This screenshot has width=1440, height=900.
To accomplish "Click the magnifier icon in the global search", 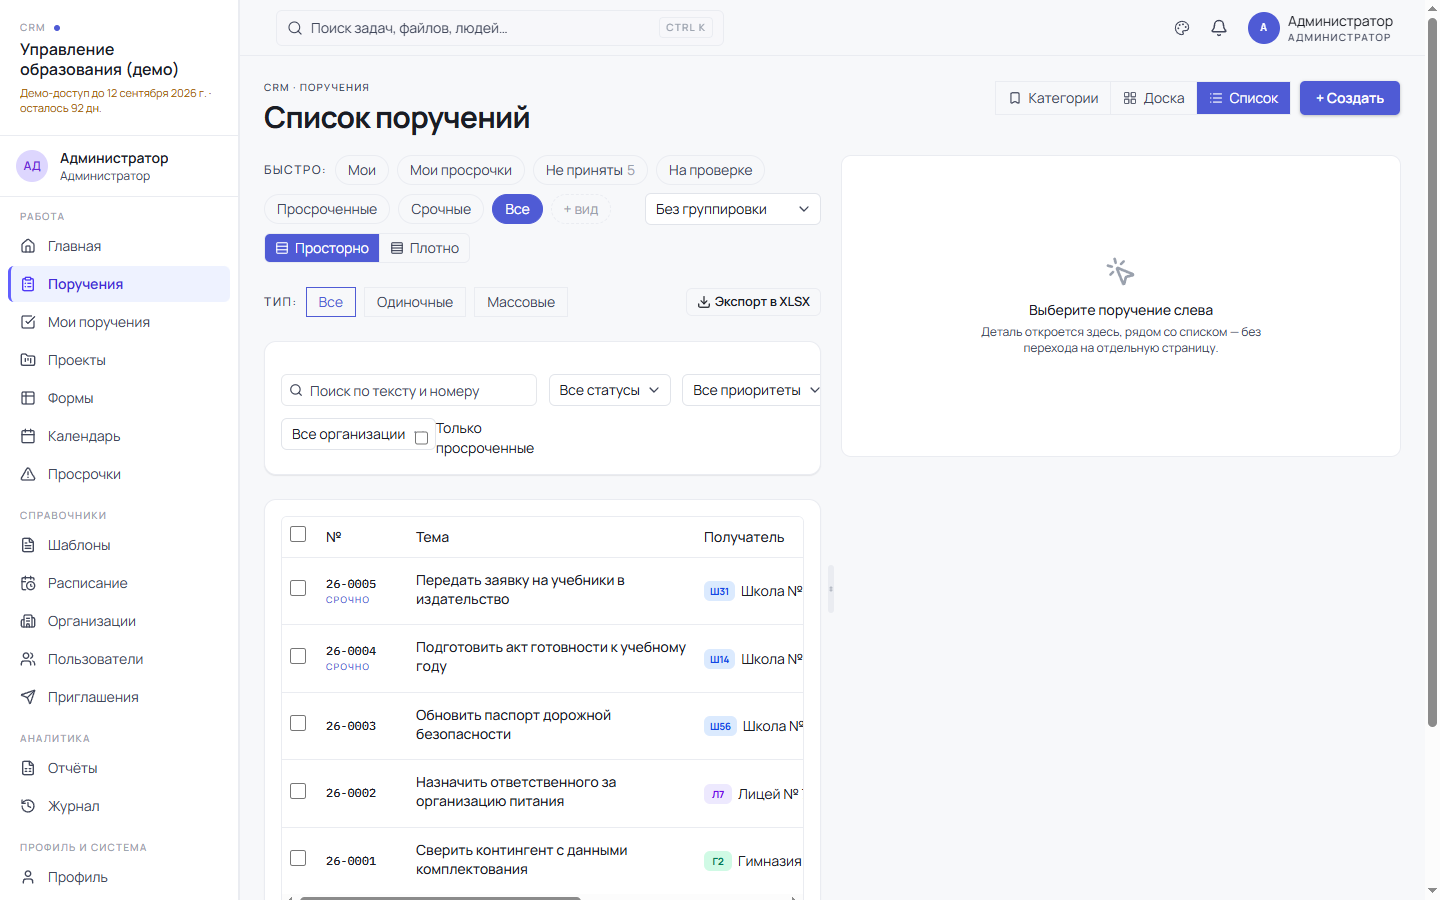I will [x=295, y=28].
